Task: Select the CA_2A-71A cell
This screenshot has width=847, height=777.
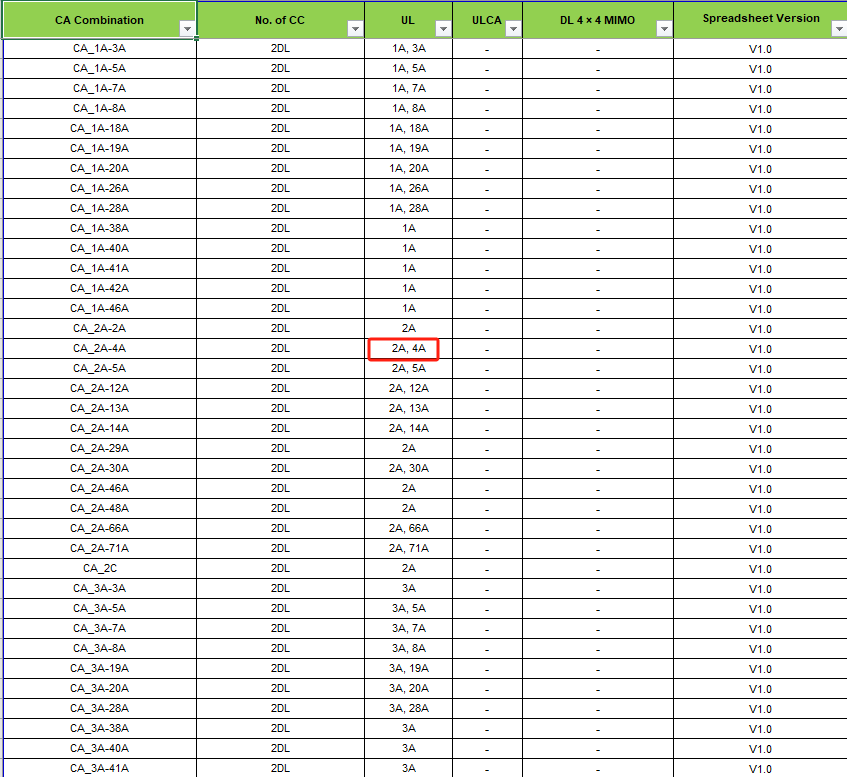Action: tap(99, 548)
